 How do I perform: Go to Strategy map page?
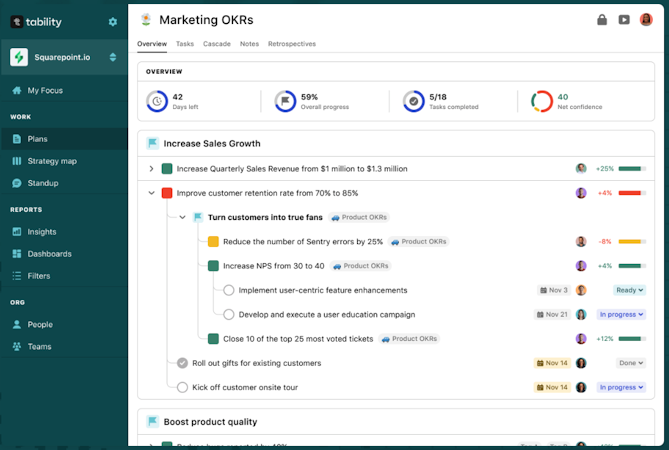[x=52, y=161]
